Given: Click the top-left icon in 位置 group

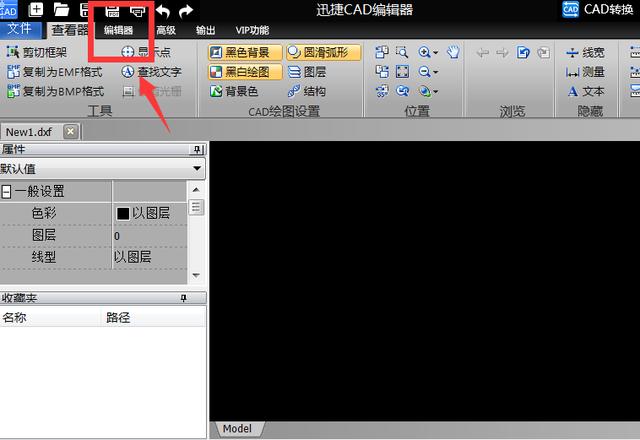Looking at the screenshot, I should (382, 52).
